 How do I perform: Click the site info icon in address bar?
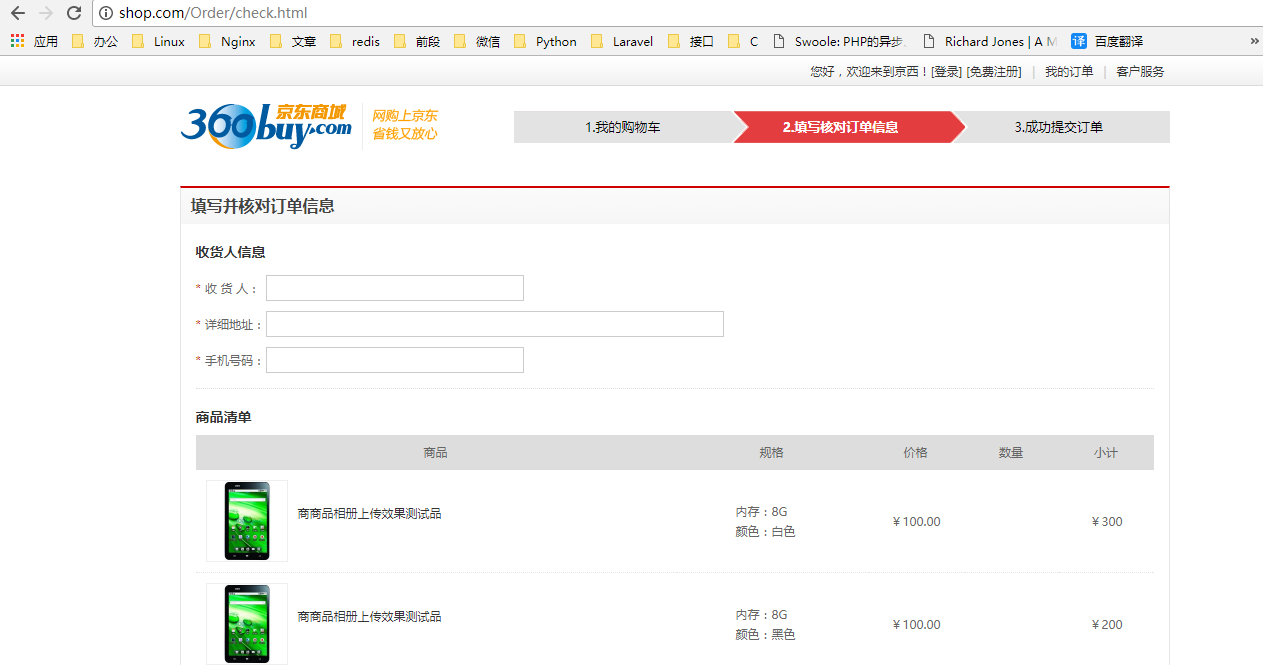pyautogui.click(x=106, y=13)
